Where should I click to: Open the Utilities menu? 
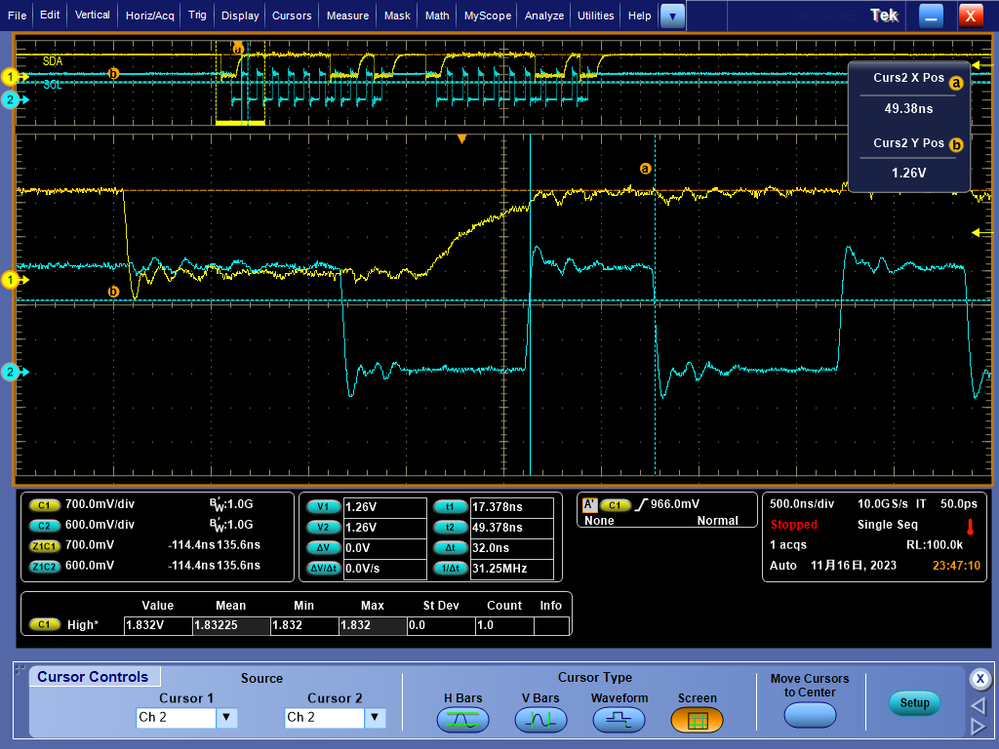pyautogui.click(x=596, y=15)
